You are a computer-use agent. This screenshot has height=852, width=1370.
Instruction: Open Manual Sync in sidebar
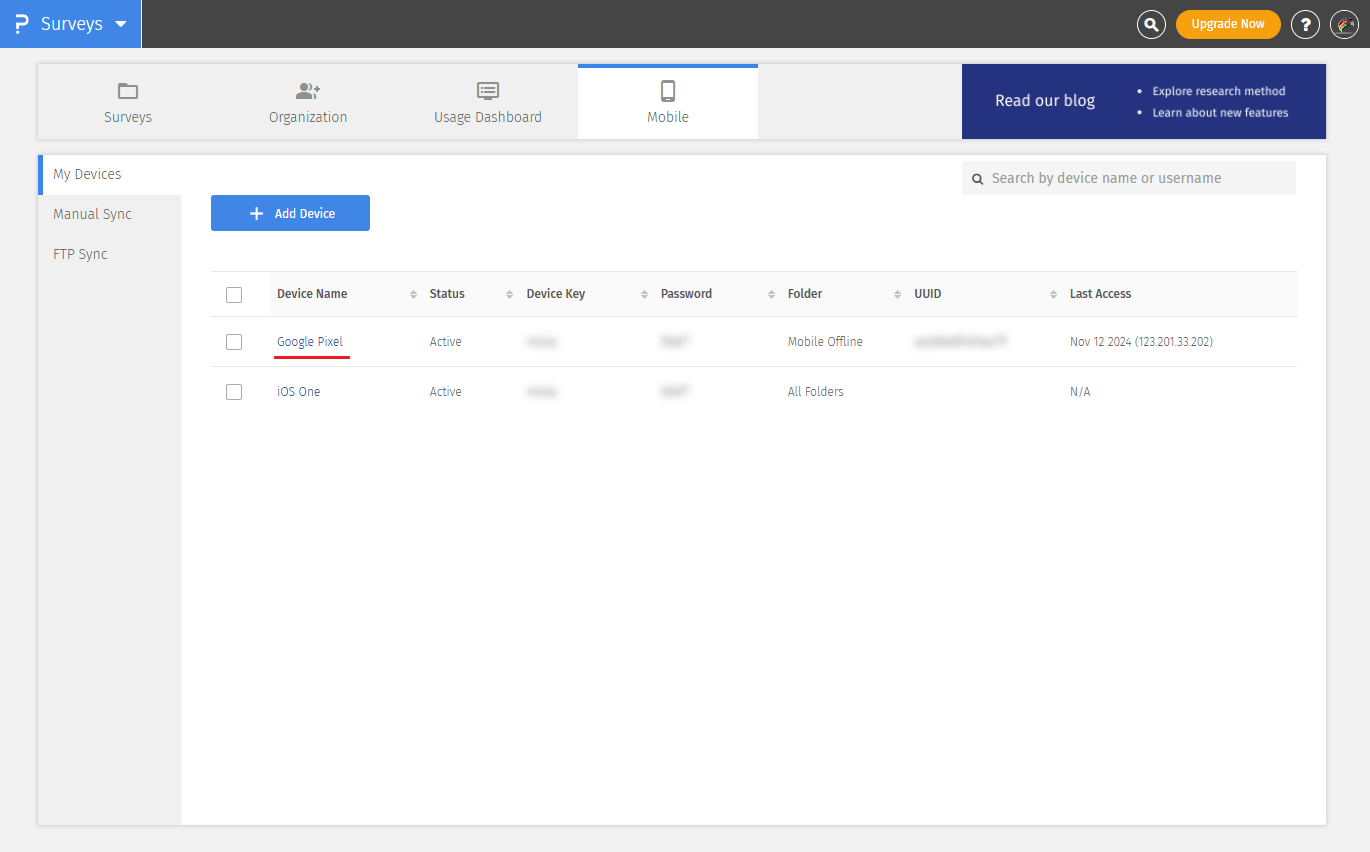click(92, 214)
